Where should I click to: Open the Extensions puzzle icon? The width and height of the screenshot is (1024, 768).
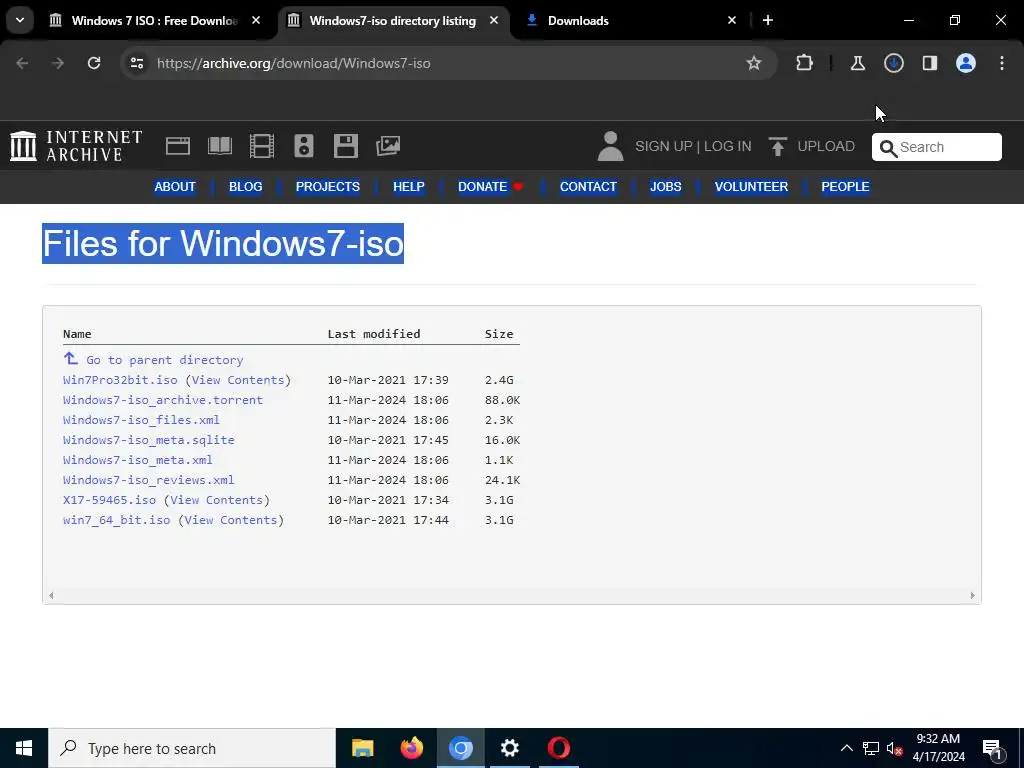point(805,63)
